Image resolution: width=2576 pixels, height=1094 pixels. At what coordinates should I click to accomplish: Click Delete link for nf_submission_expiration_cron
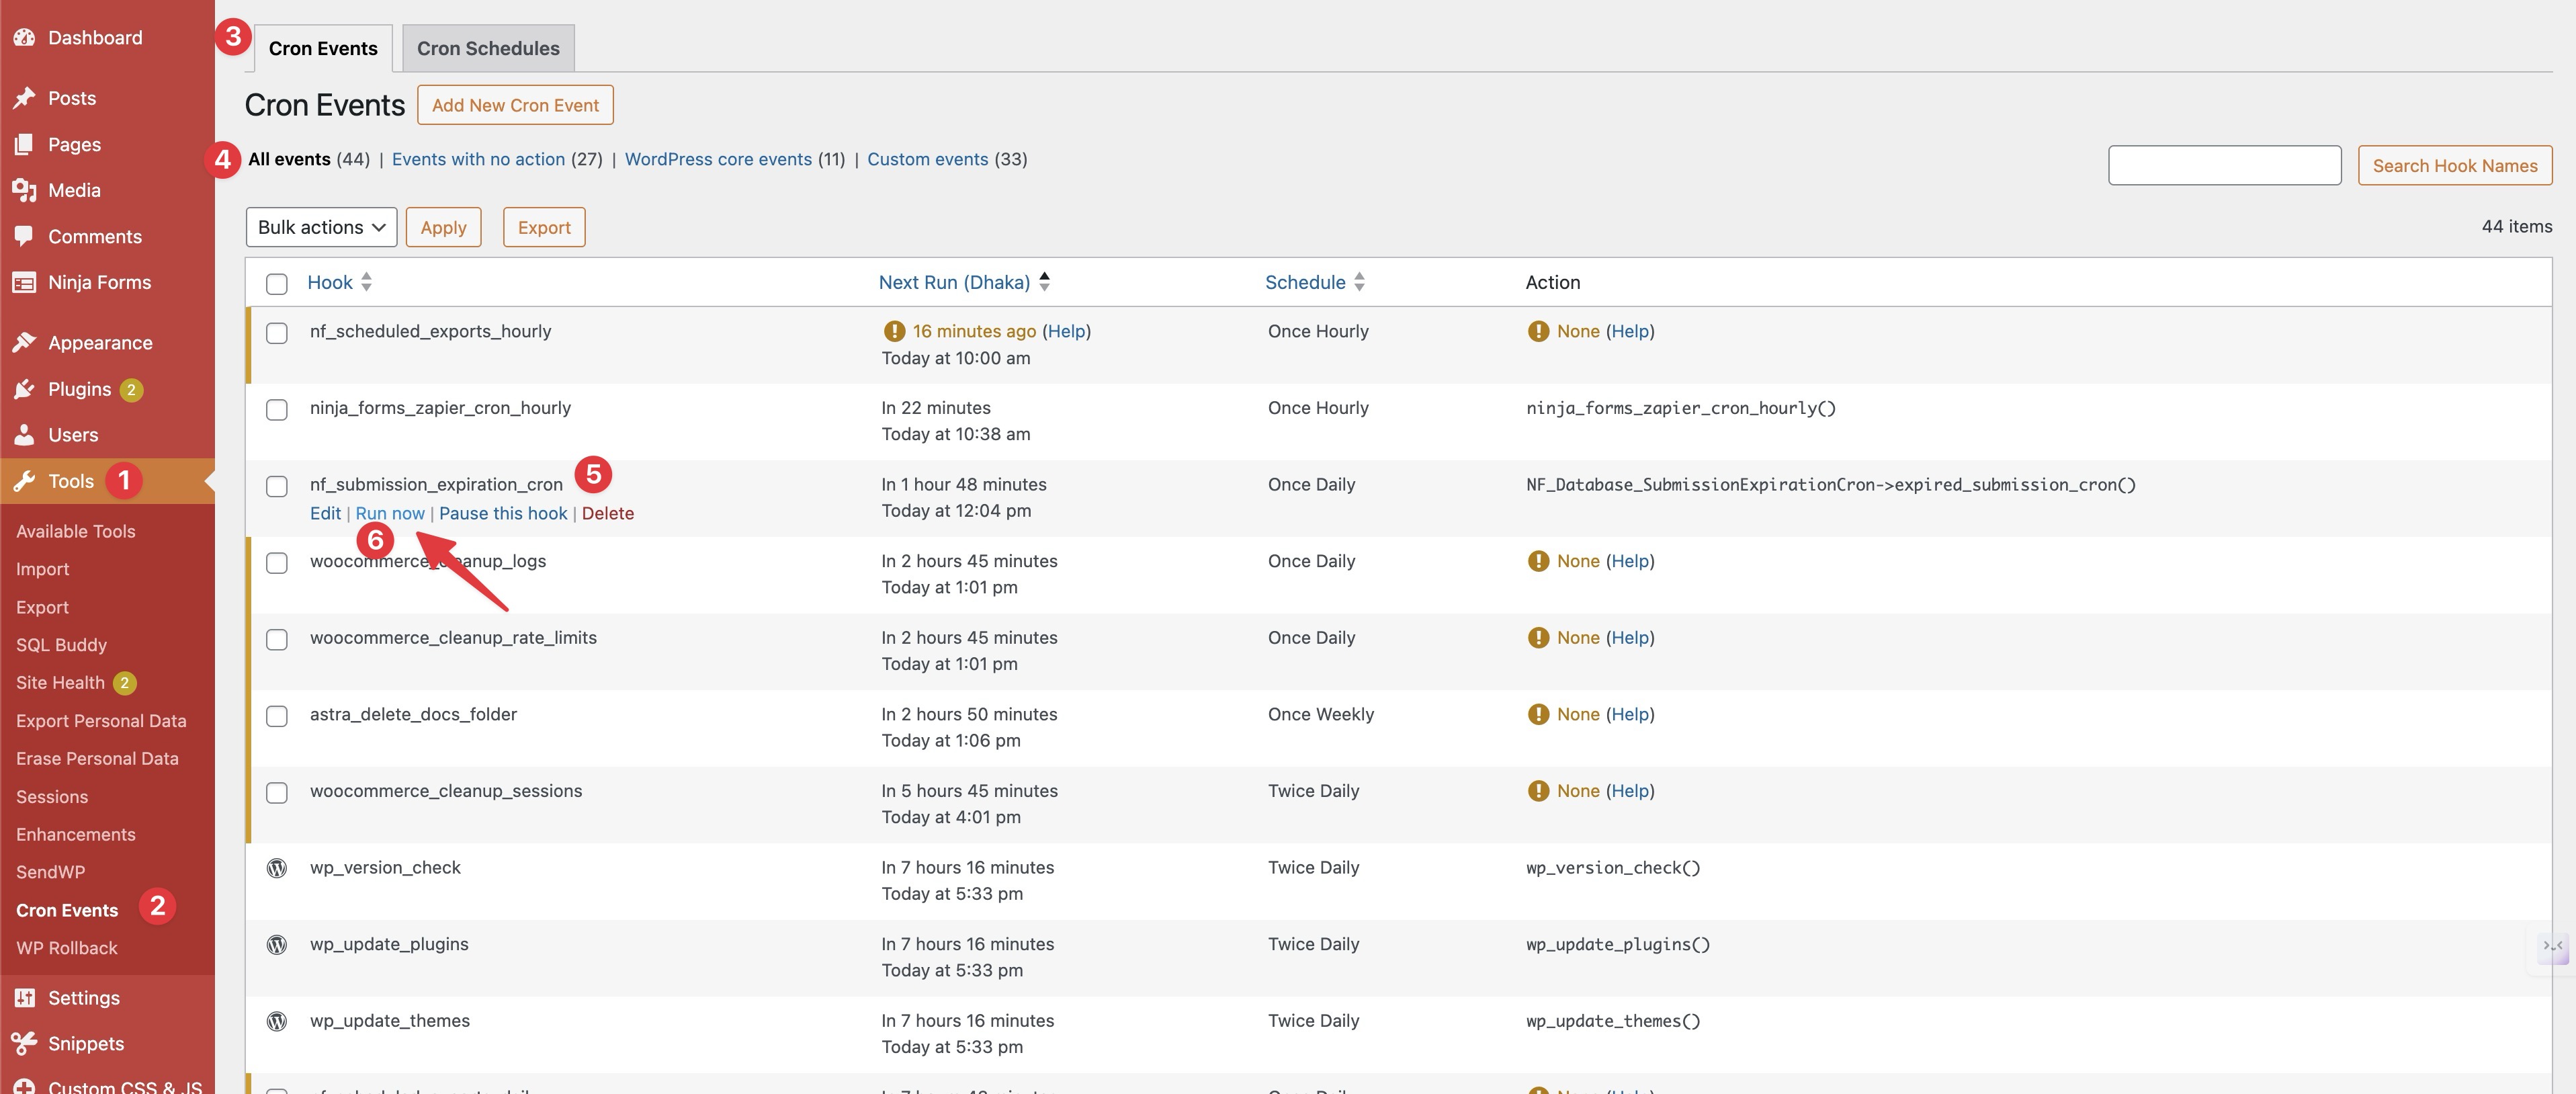(x=608, y=513)
